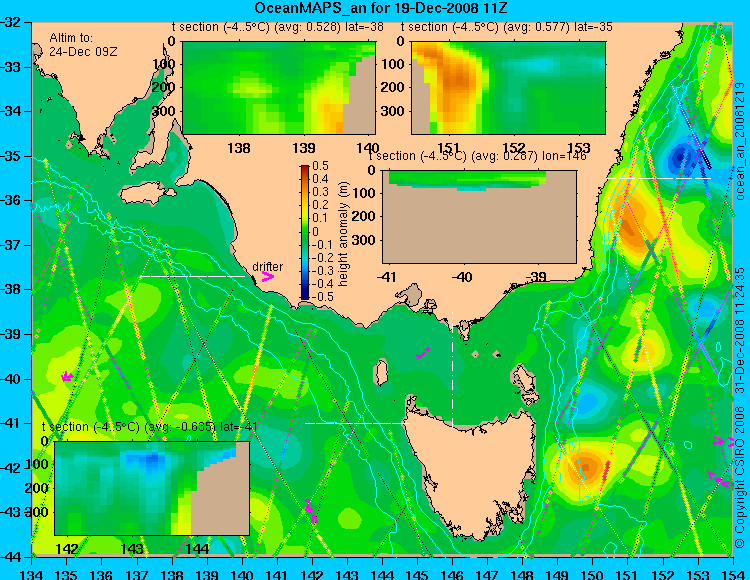The image size is (750, 580).
Task: Click Kangaroo Island on the map
Action: [x=147, y=193]
